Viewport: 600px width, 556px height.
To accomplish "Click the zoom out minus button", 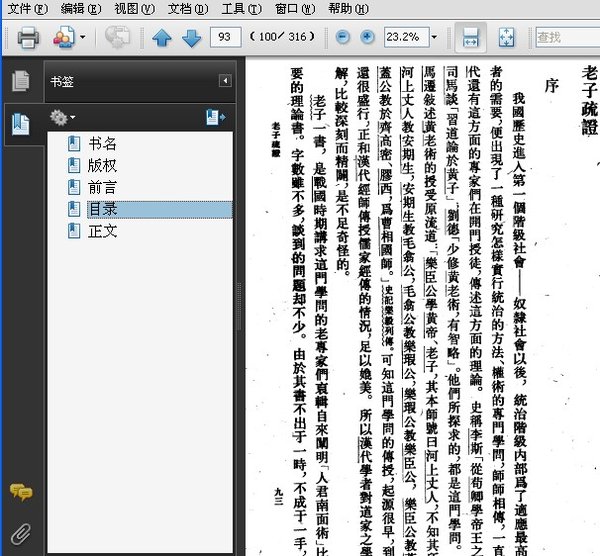I will tap(343, 37).
